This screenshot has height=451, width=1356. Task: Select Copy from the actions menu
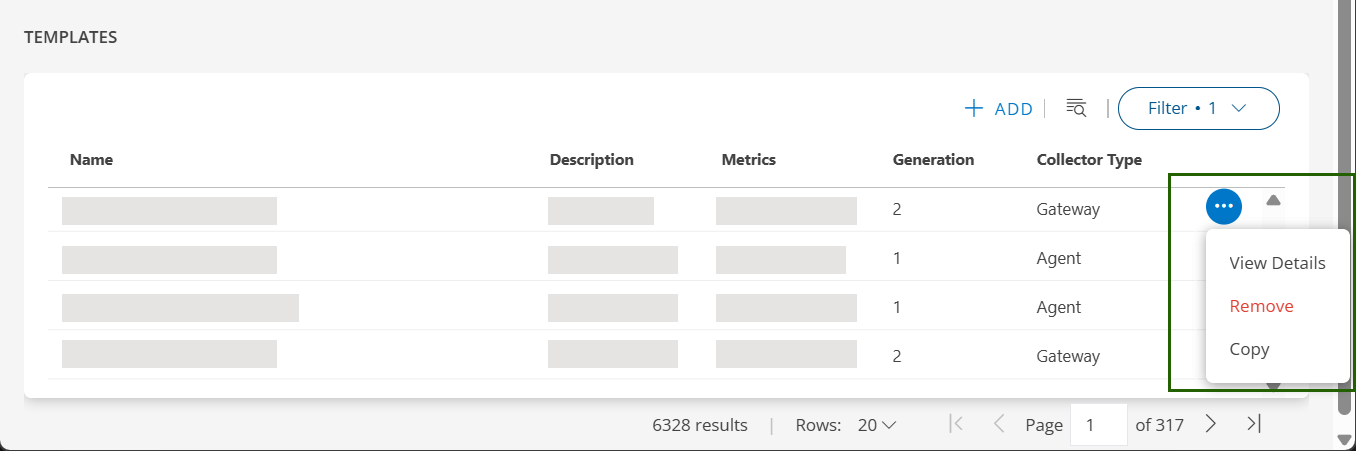point(1249,349)
